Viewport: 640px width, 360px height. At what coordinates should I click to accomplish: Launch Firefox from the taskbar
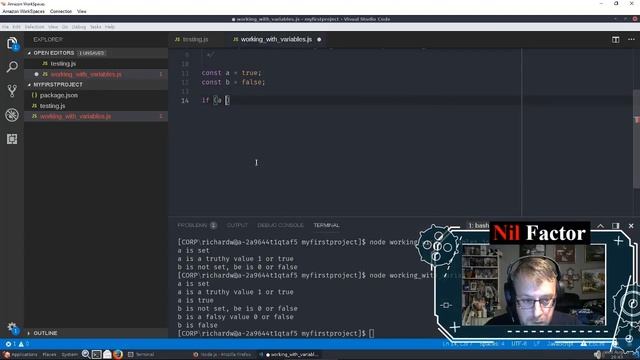click(x=118, y=354)
